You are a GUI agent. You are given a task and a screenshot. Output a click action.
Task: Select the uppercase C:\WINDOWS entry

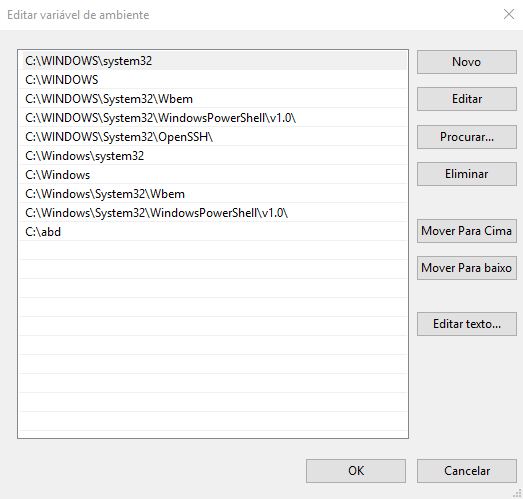213,80
